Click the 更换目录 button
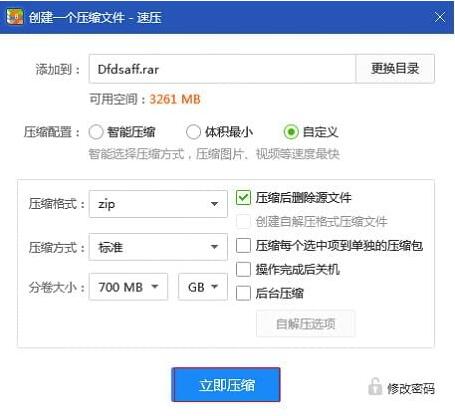 pos(395,69)
